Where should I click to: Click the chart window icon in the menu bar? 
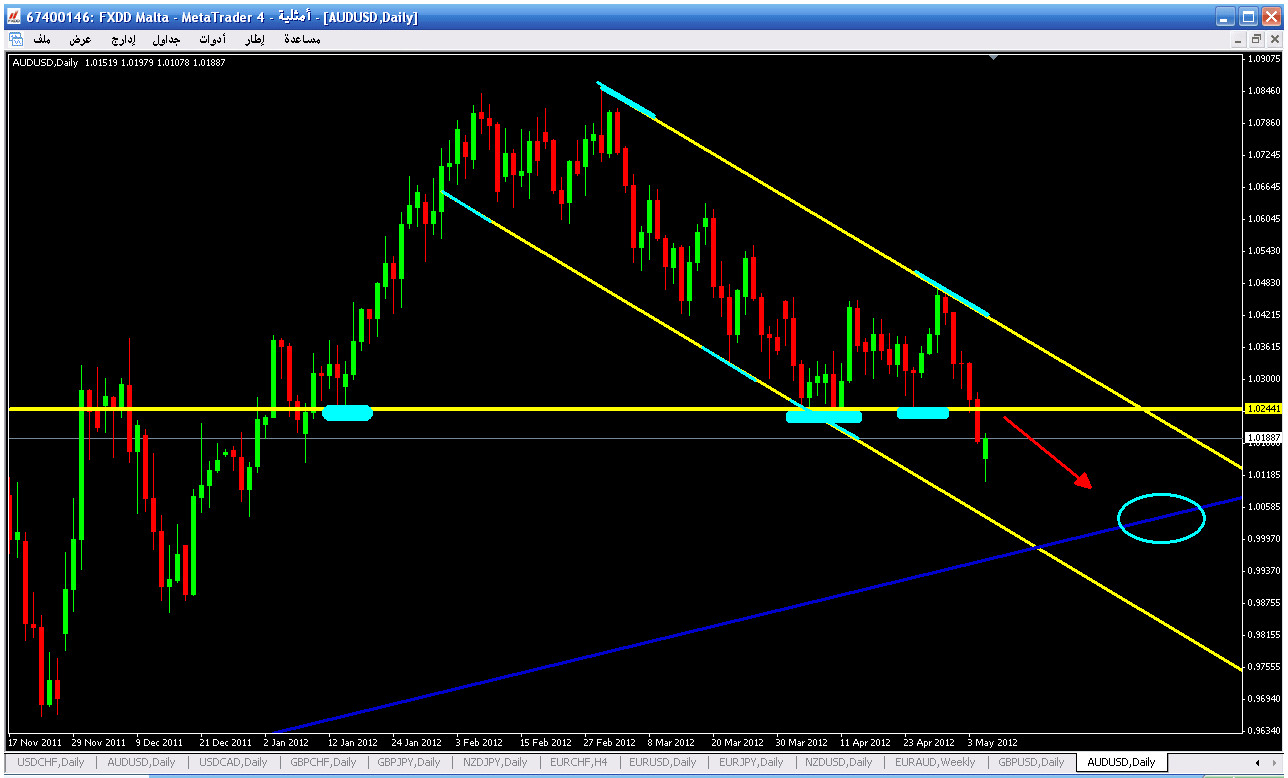point(15,39)
